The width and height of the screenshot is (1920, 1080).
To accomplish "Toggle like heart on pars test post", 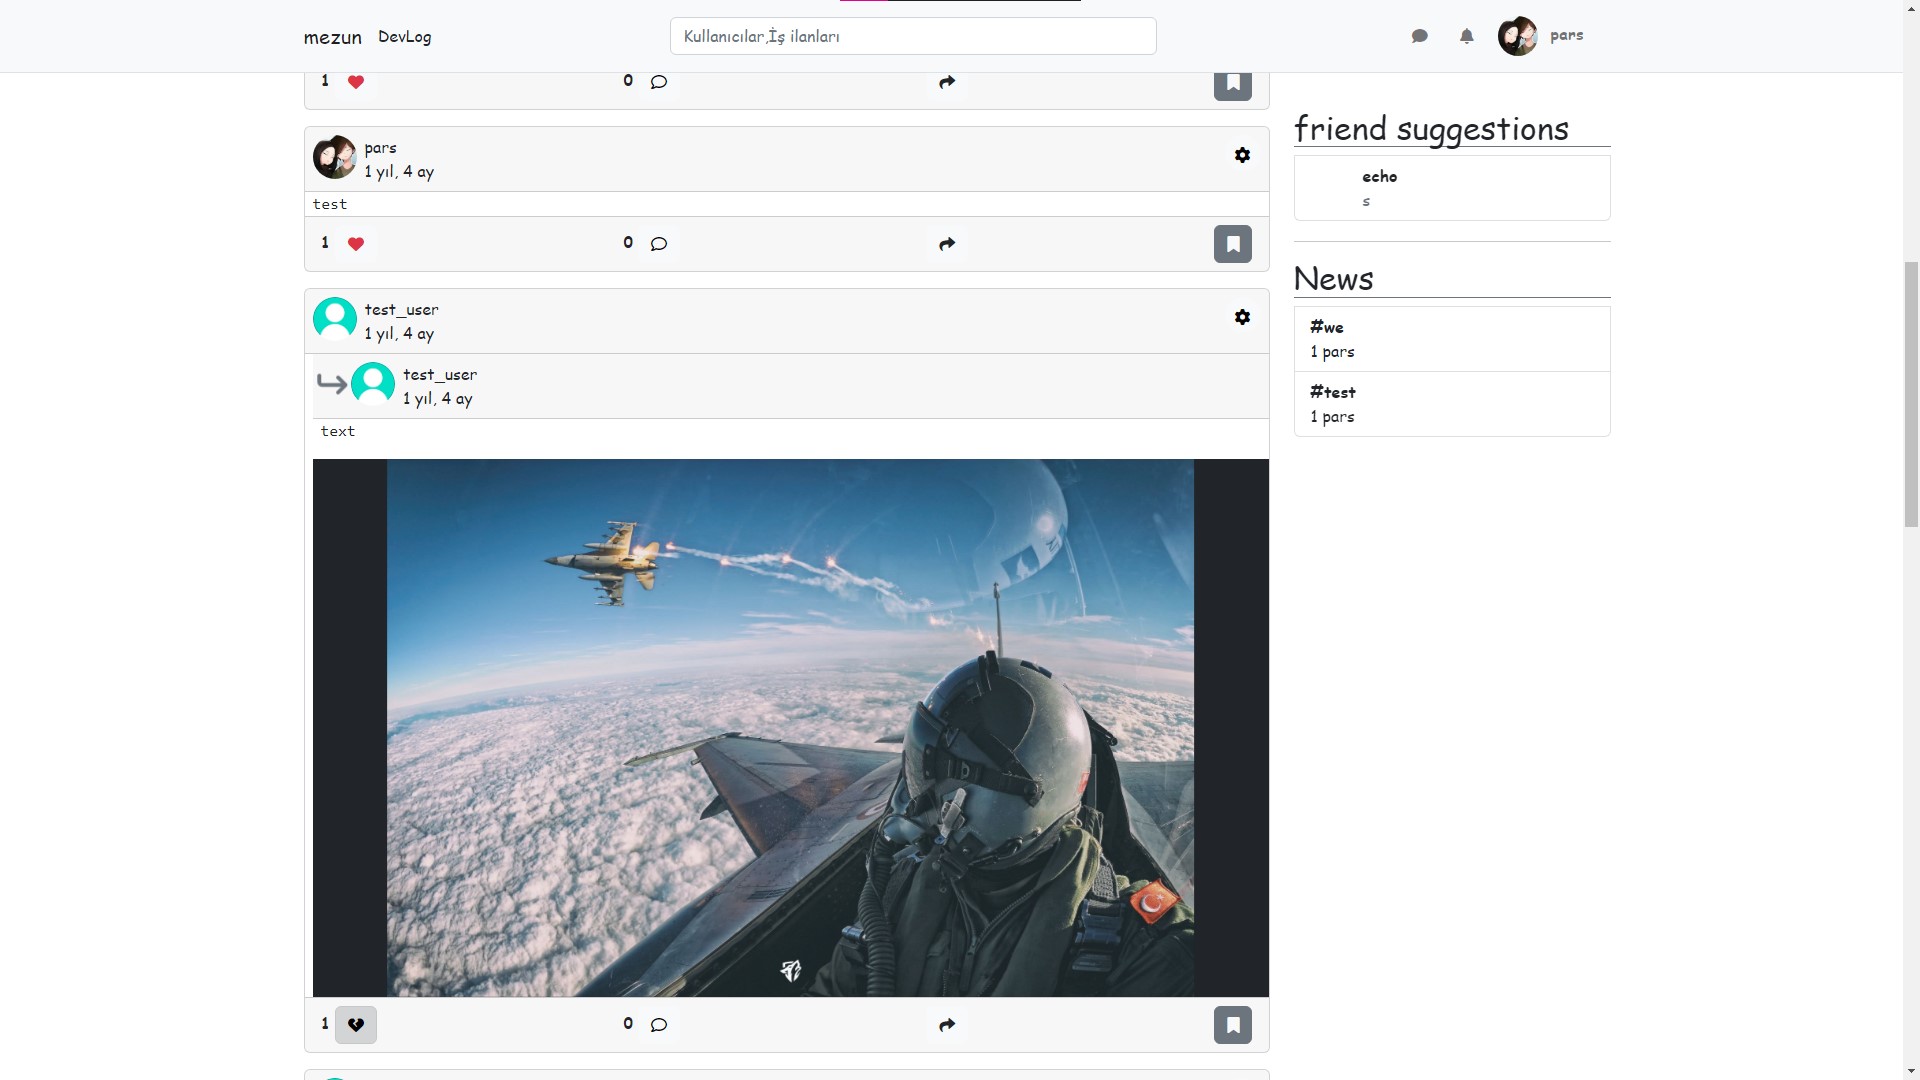I will tap(356, 244).
